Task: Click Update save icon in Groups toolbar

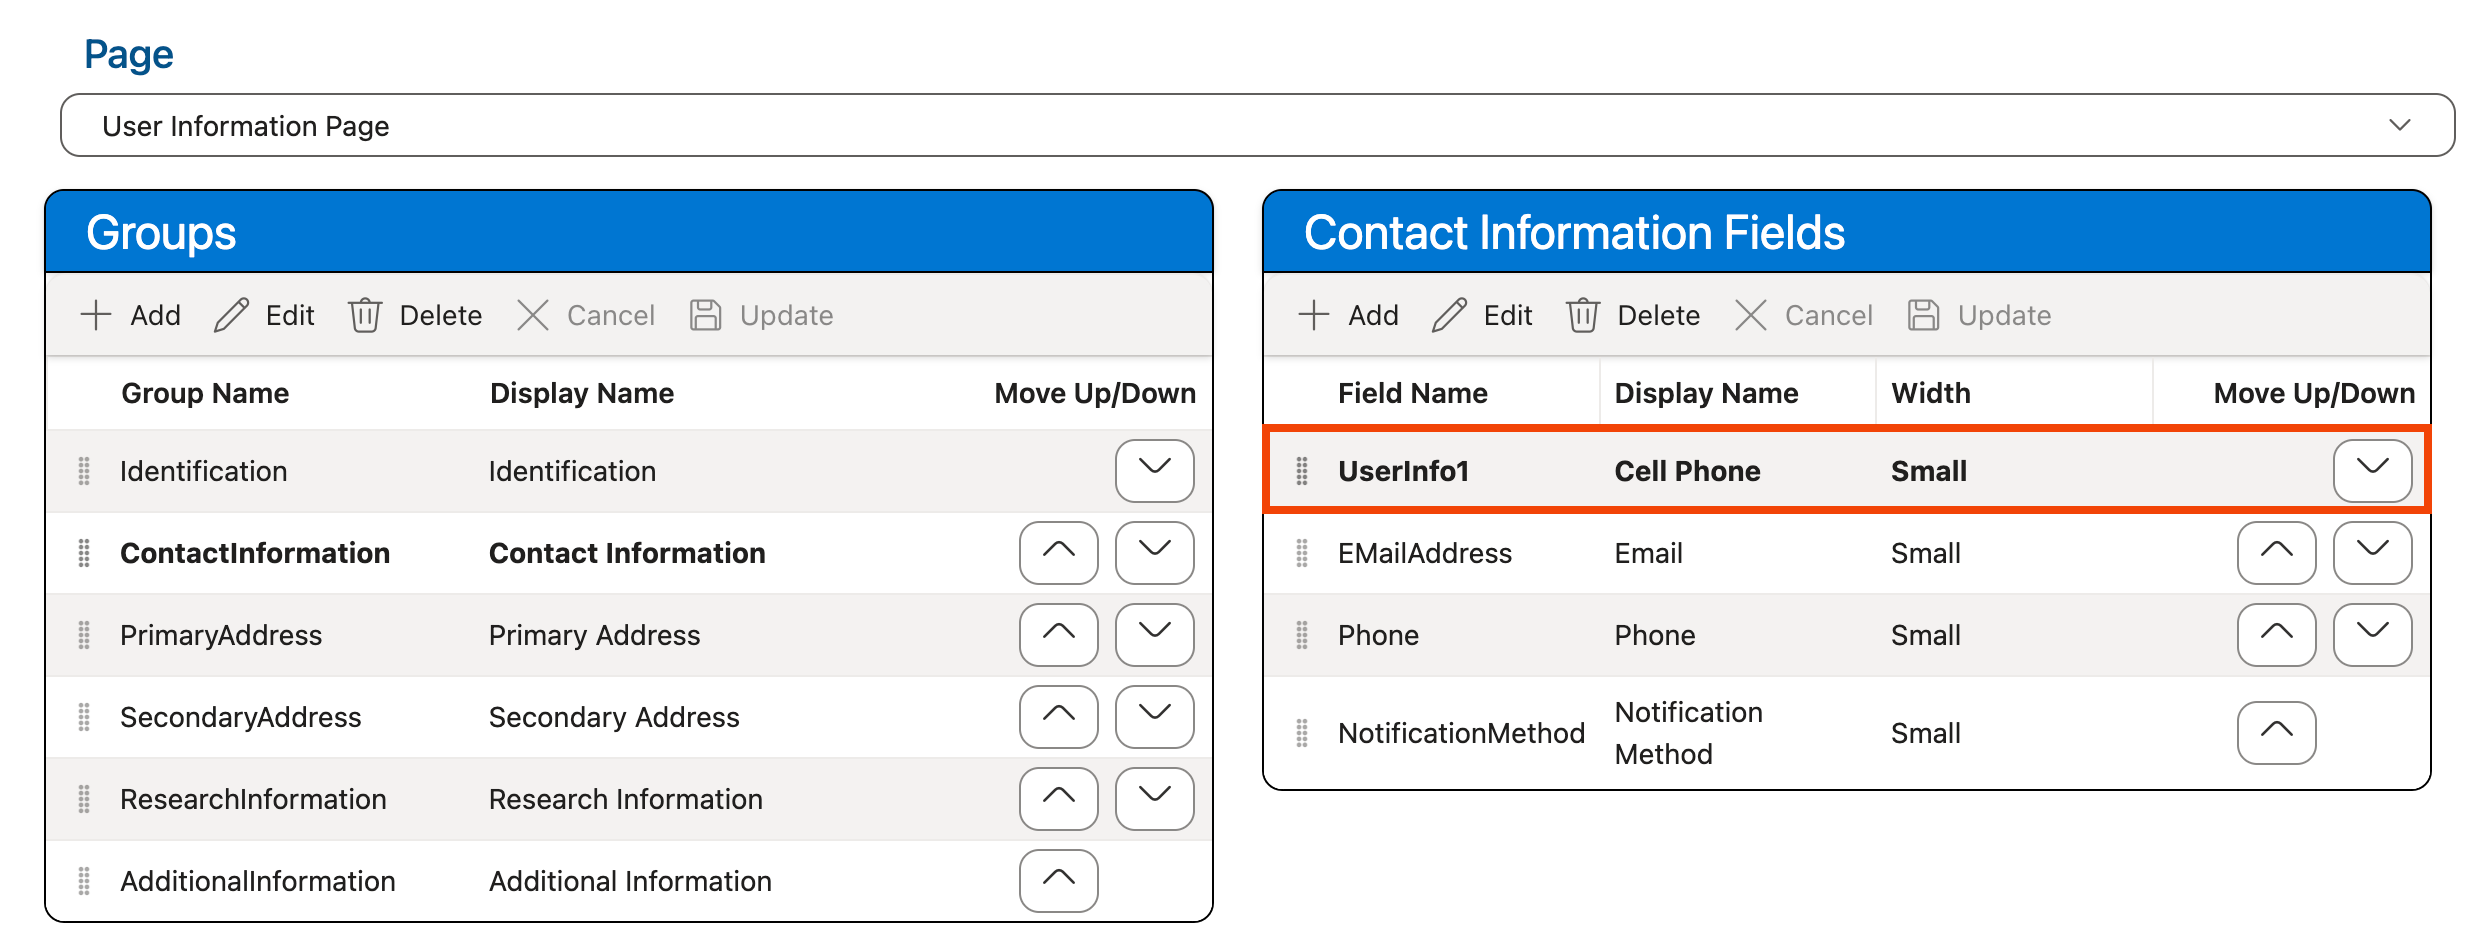Action: [x=706, y=315]
